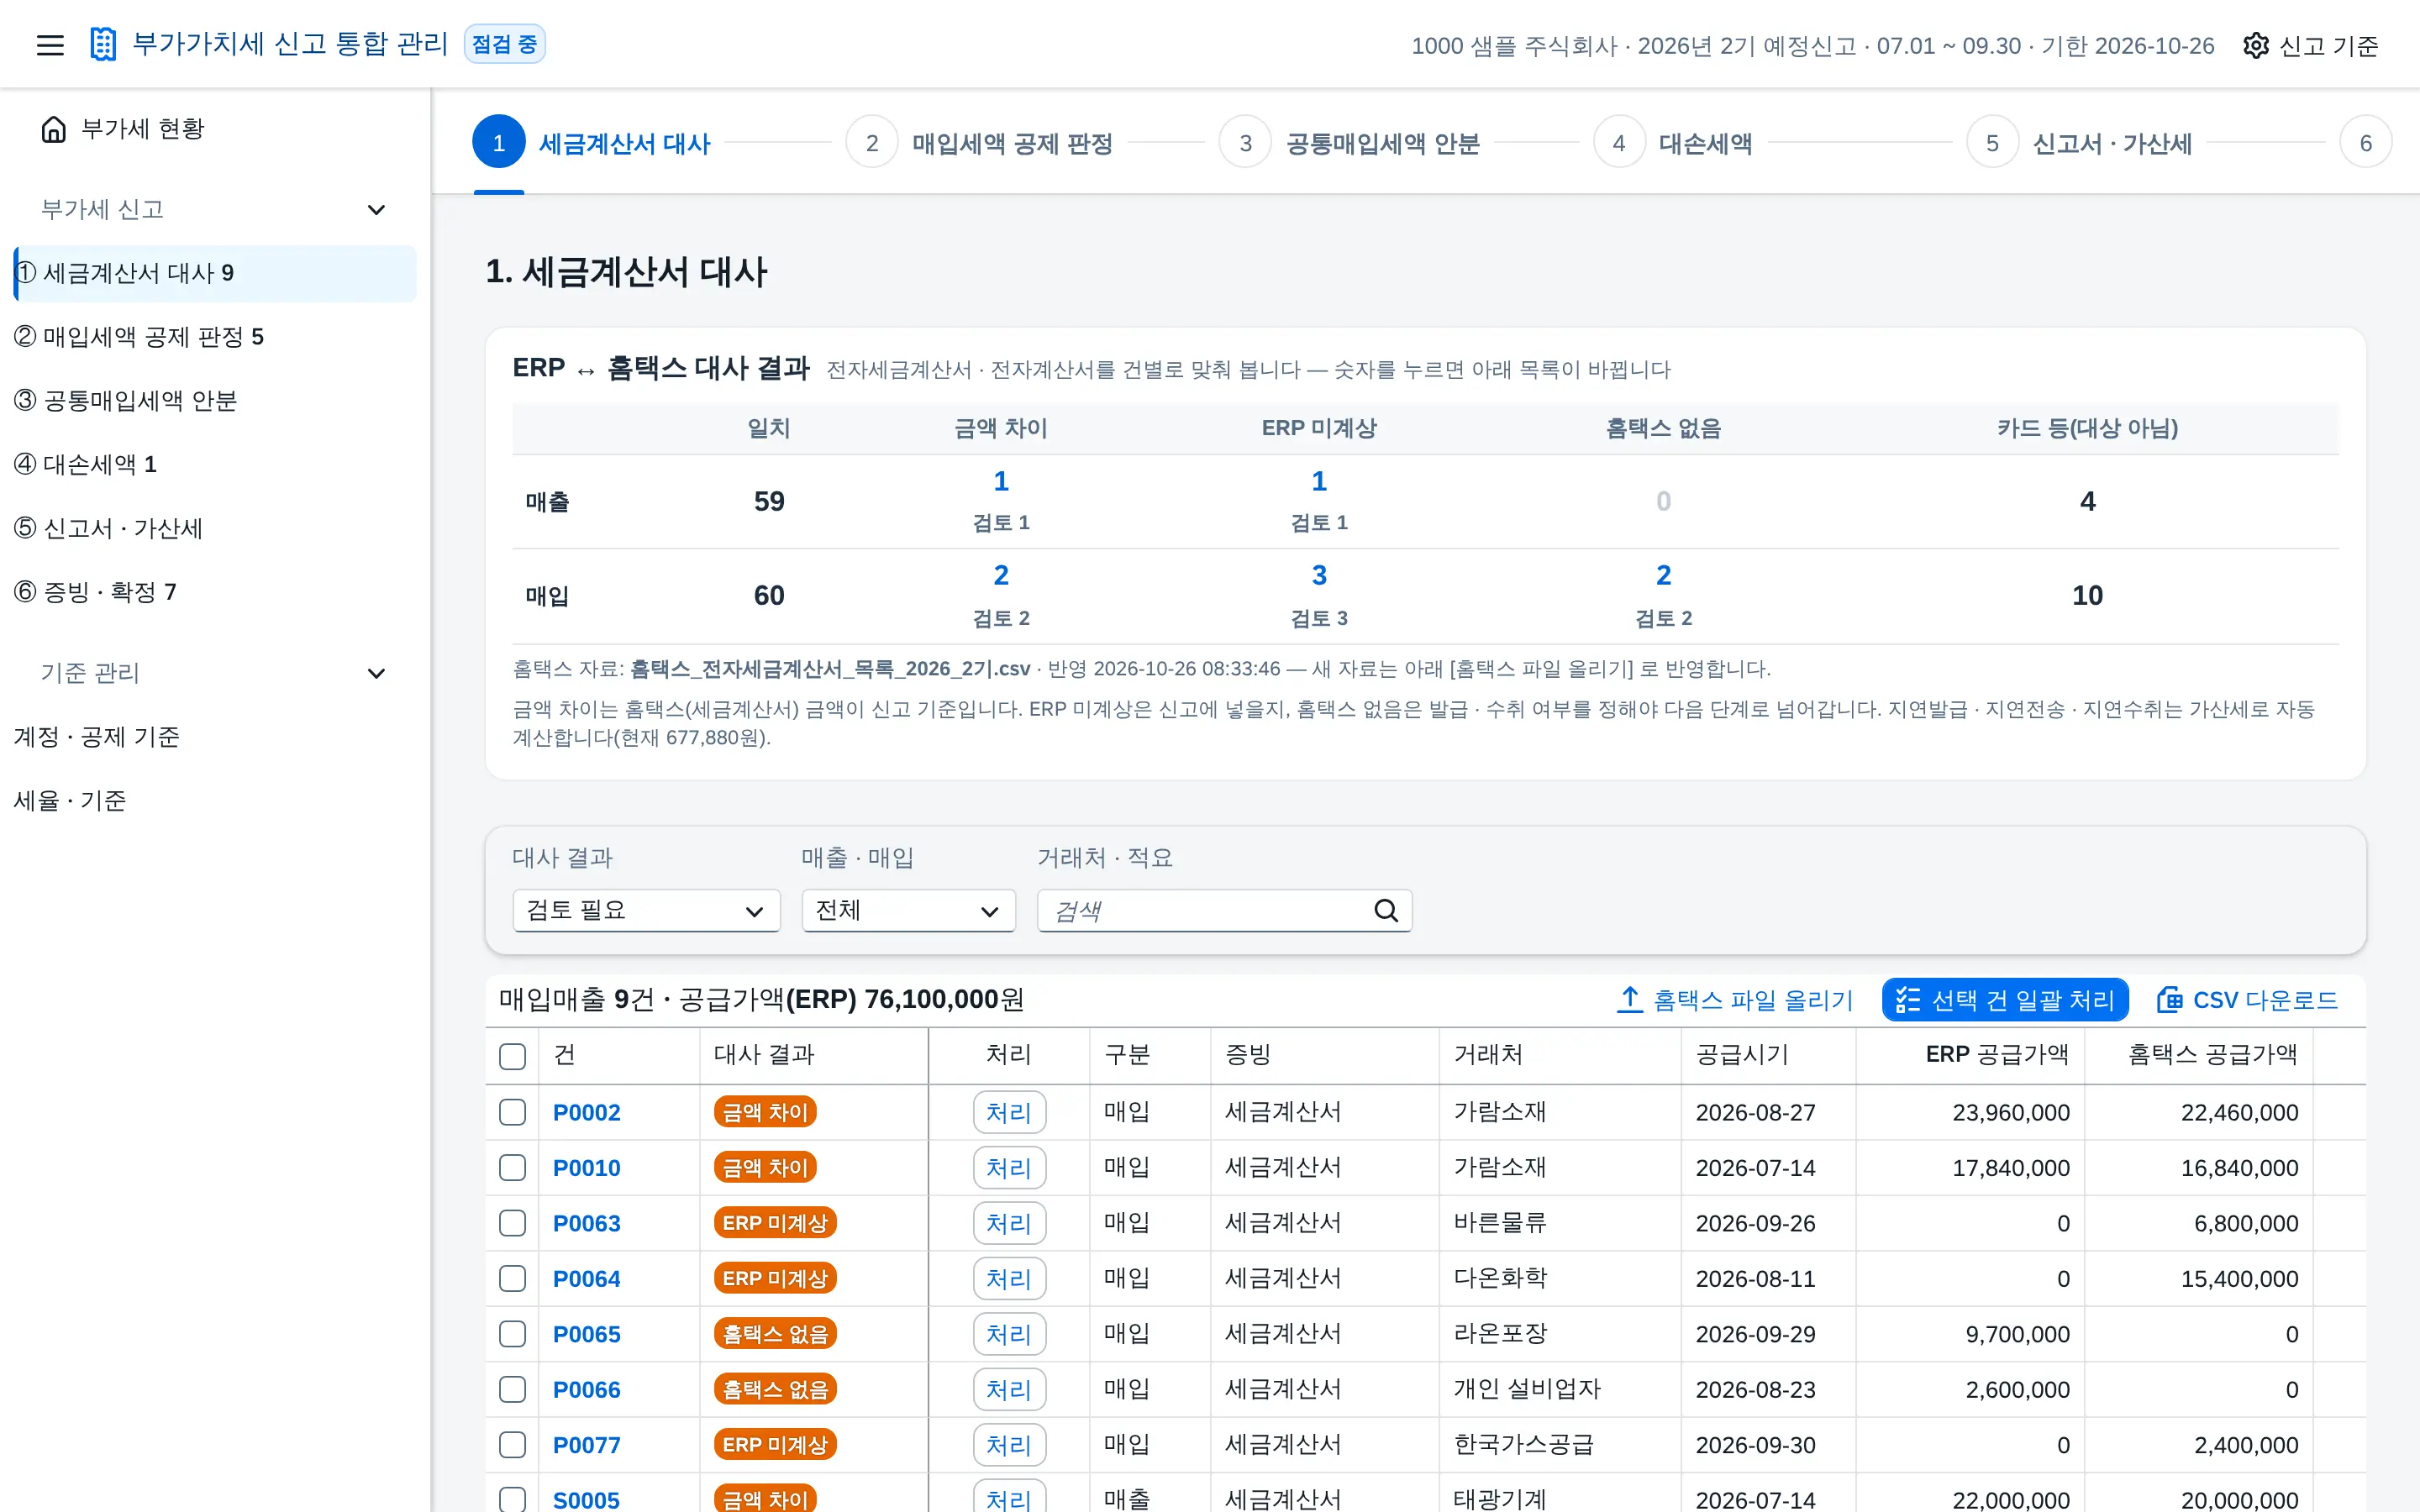The image size is (2420, 1512).
Task: Open the hamburger navigation menu
Action: point(50,45)
